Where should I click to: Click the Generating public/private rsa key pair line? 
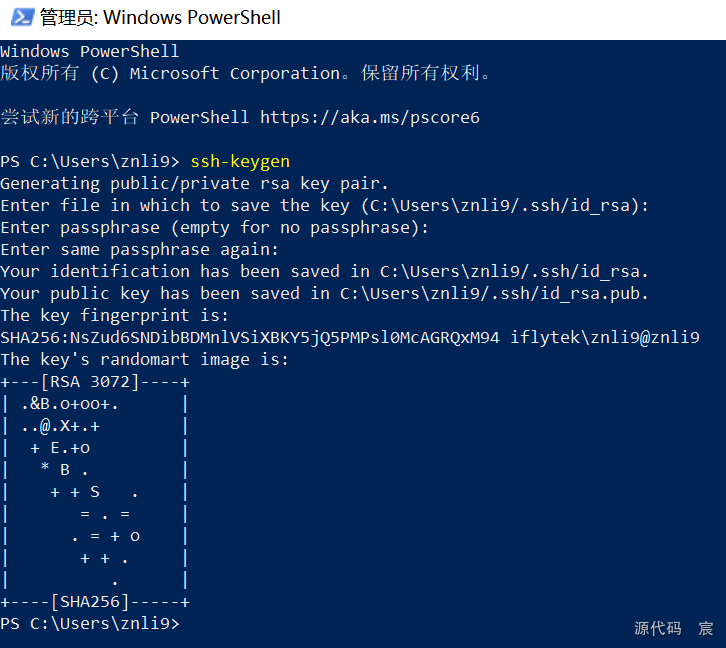click(x=194, y=183)
